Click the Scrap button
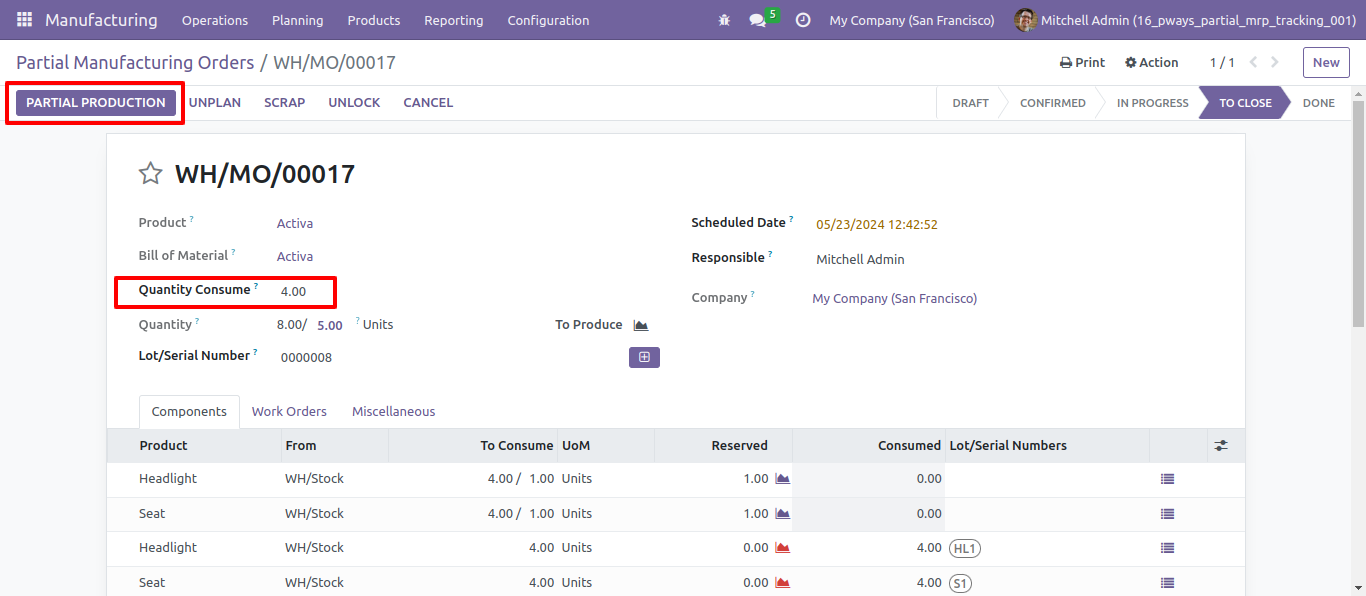 (x=285, y=103)
